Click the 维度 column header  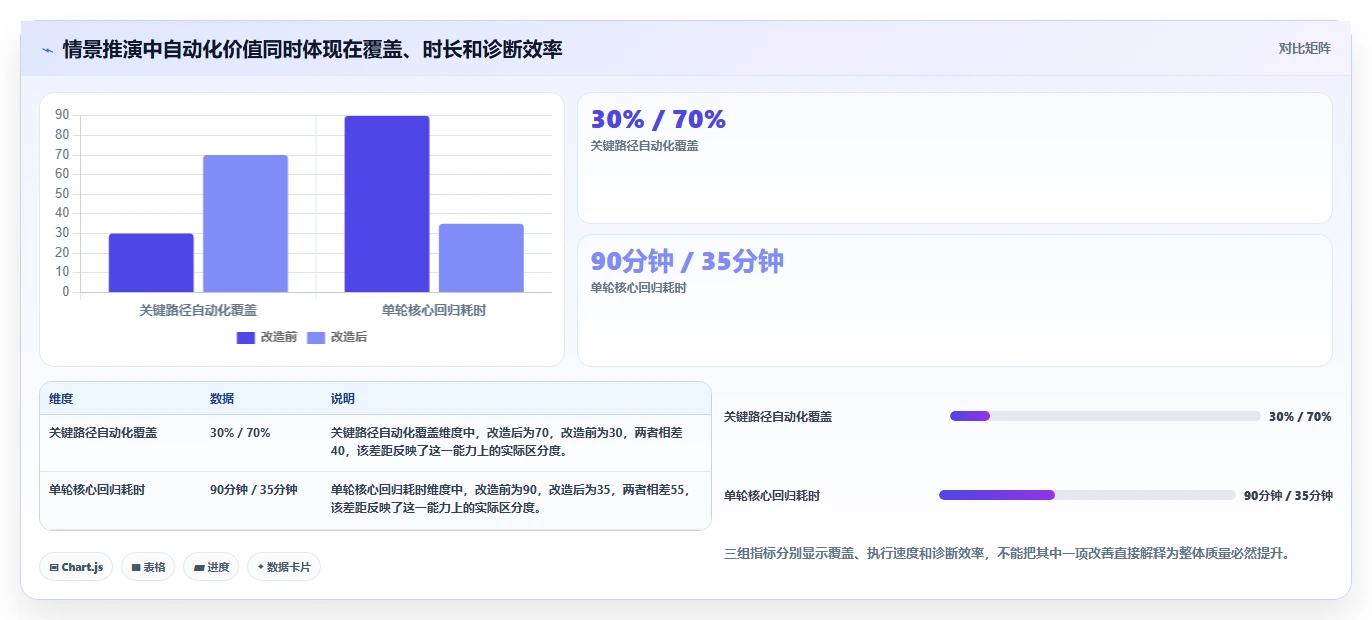[120, 398]
